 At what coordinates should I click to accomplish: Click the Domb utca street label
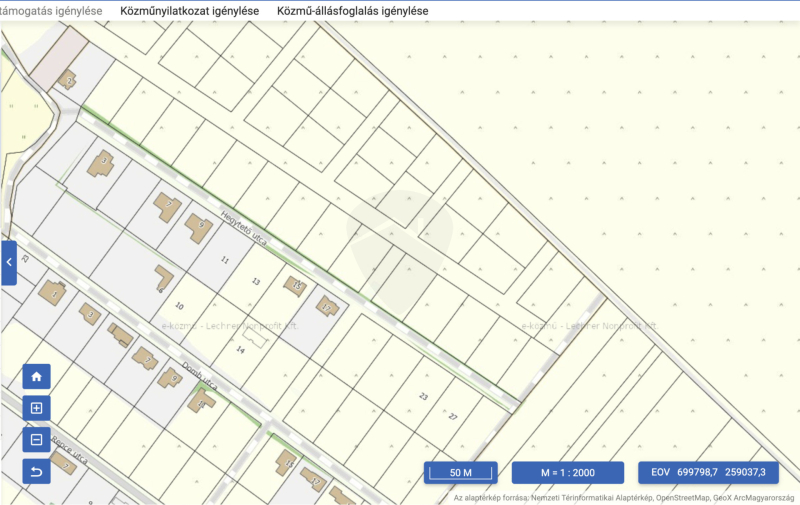(199, 376)
